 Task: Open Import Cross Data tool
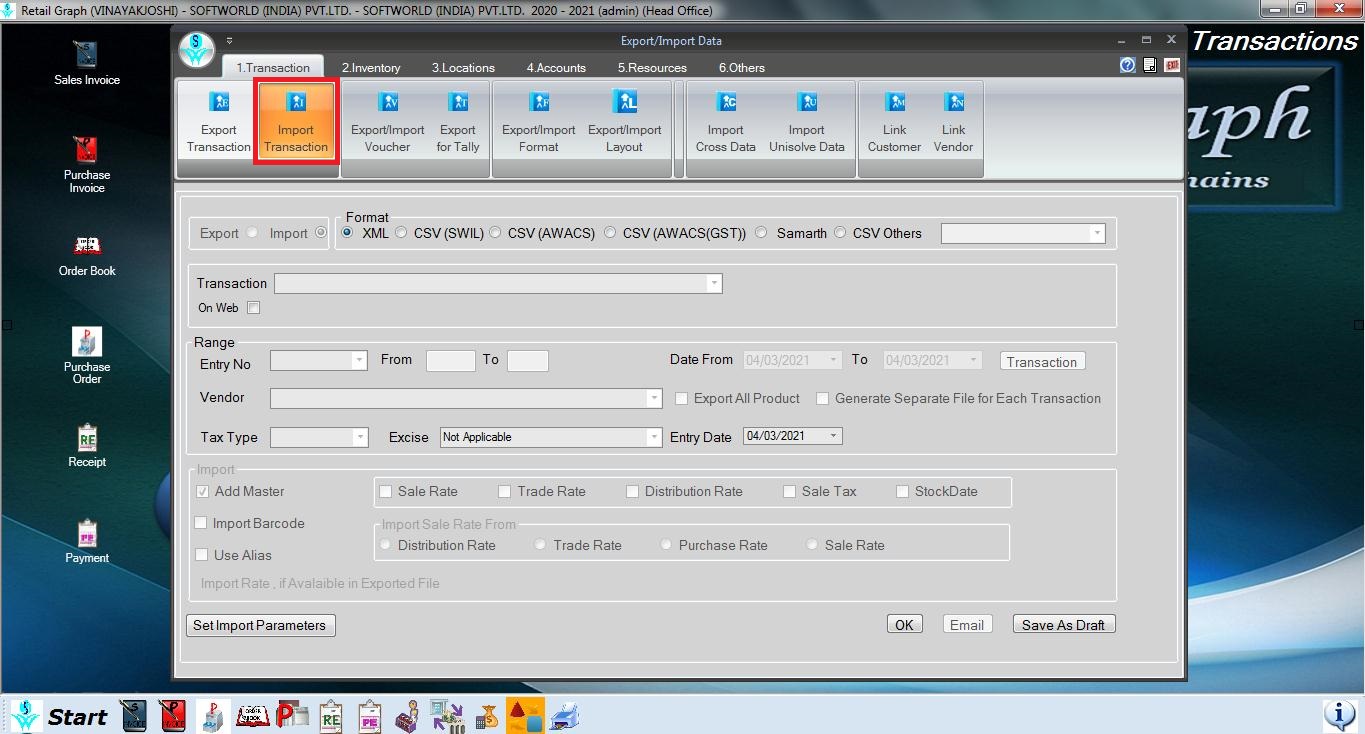tap(725, 121)
